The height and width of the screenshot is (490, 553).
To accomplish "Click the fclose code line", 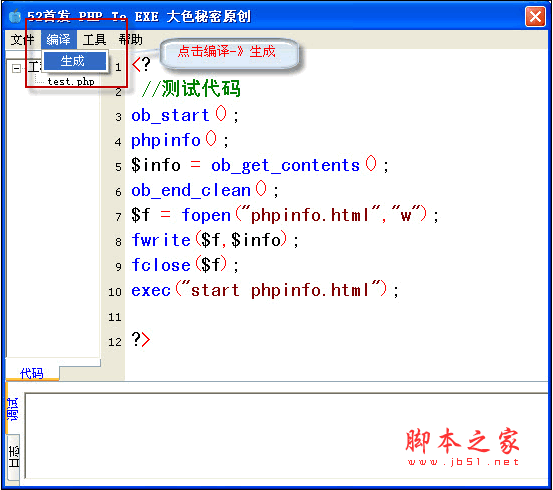I will [185, 265].
